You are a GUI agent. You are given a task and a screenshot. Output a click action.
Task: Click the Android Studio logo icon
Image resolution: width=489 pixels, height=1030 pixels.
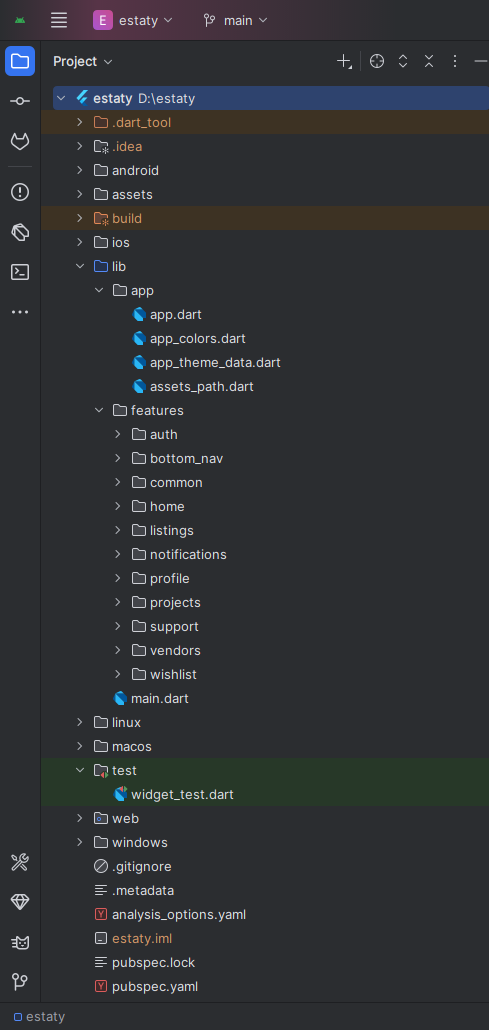point(20,20)
